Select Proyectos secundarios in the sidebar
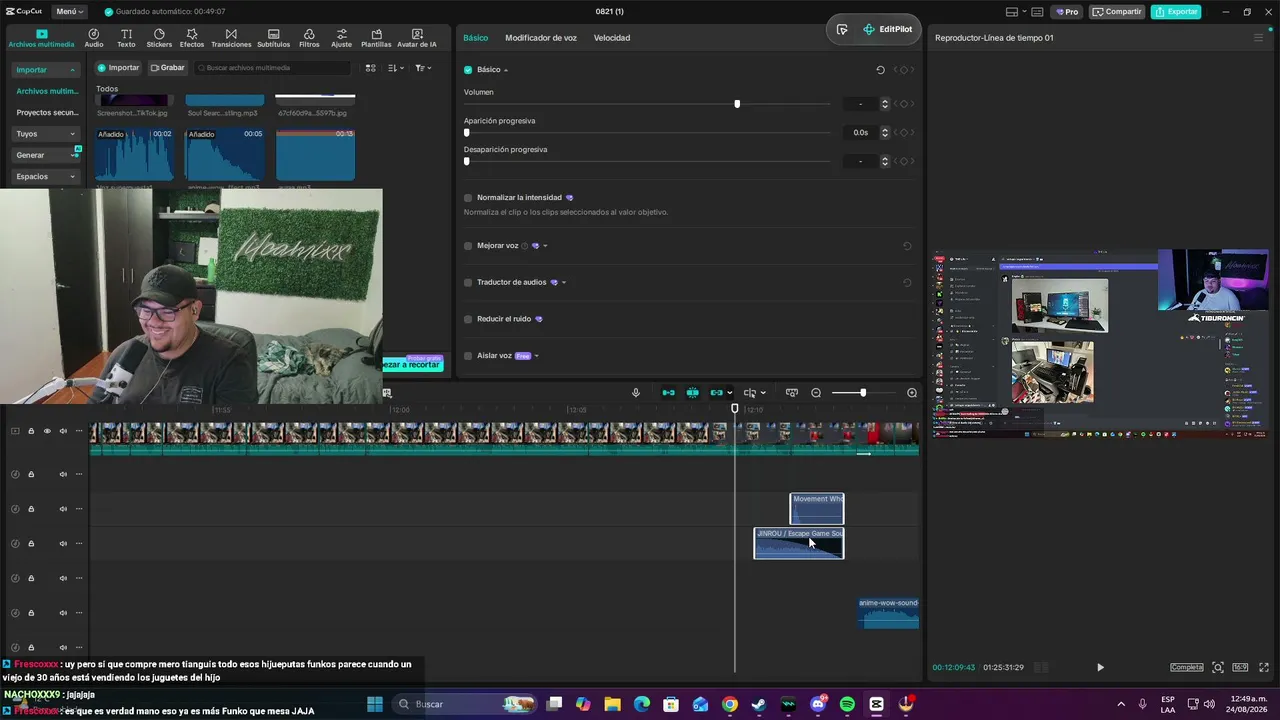 point(47,112)
